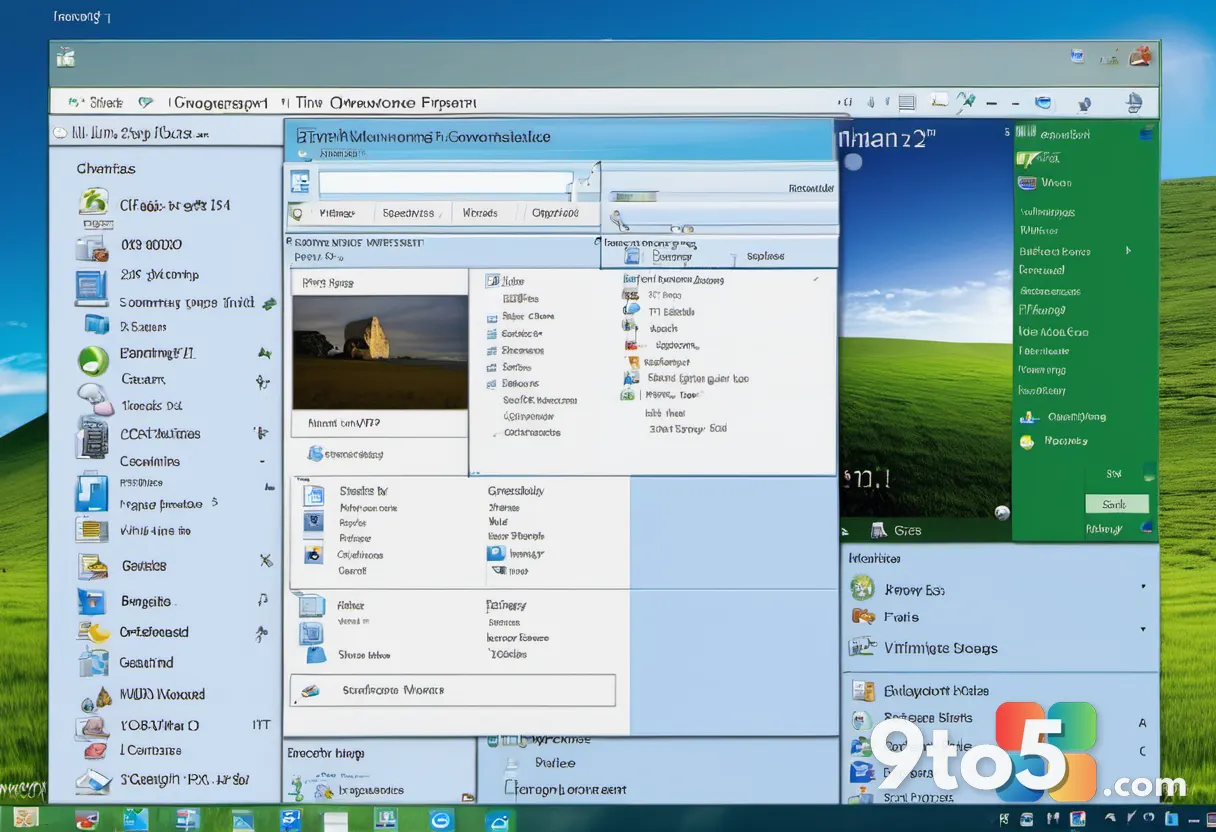This screenshot has height=832, width=1216.
Task: Click the keyboard icon next to "Vison"
Action: tap(1027, 183)
